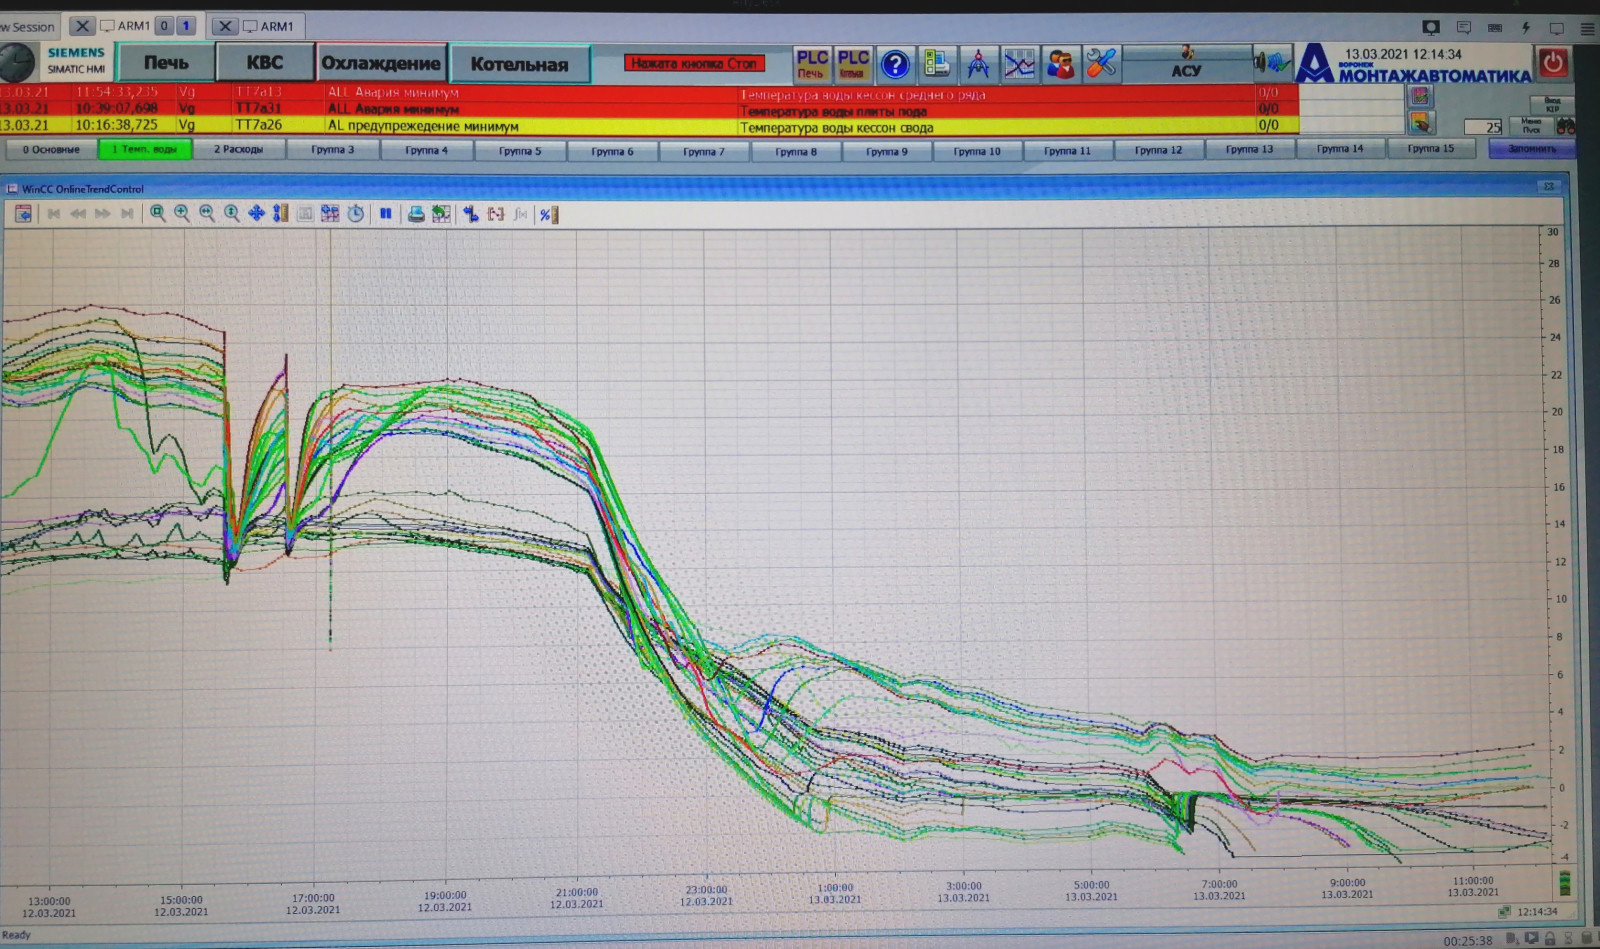
Task: Click the wrench and screwdriver settings icon
Action: click(1100, 65)
